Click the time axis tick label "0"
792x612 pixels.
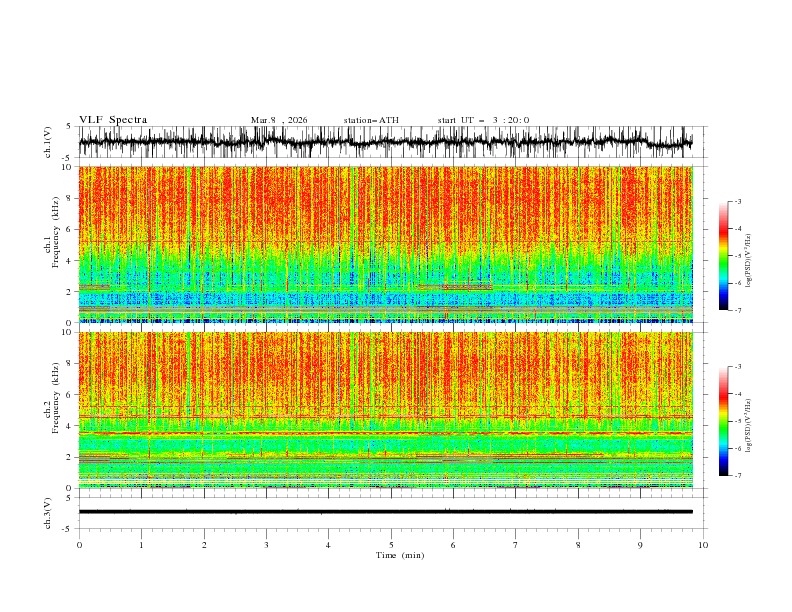tap(79, 545)
